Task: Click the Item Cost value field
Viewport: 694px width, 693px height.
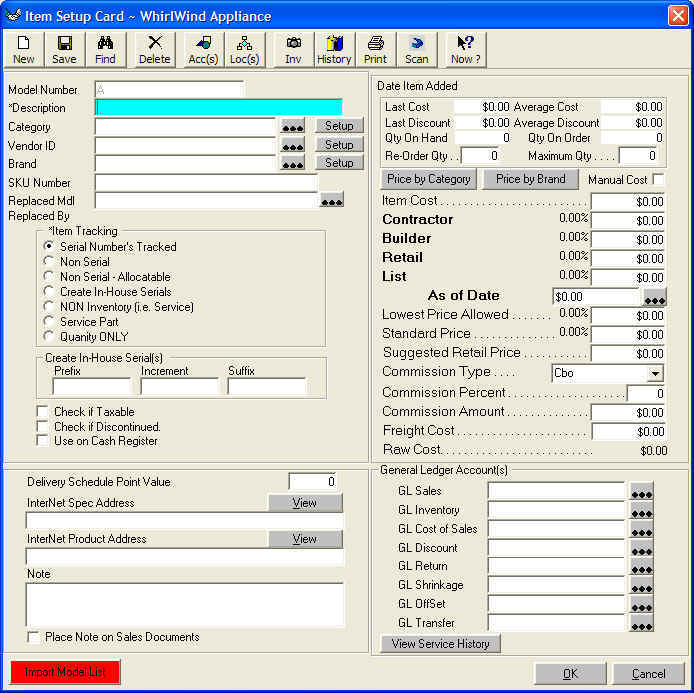Action: pyautogui.click(x=628, y=202)
